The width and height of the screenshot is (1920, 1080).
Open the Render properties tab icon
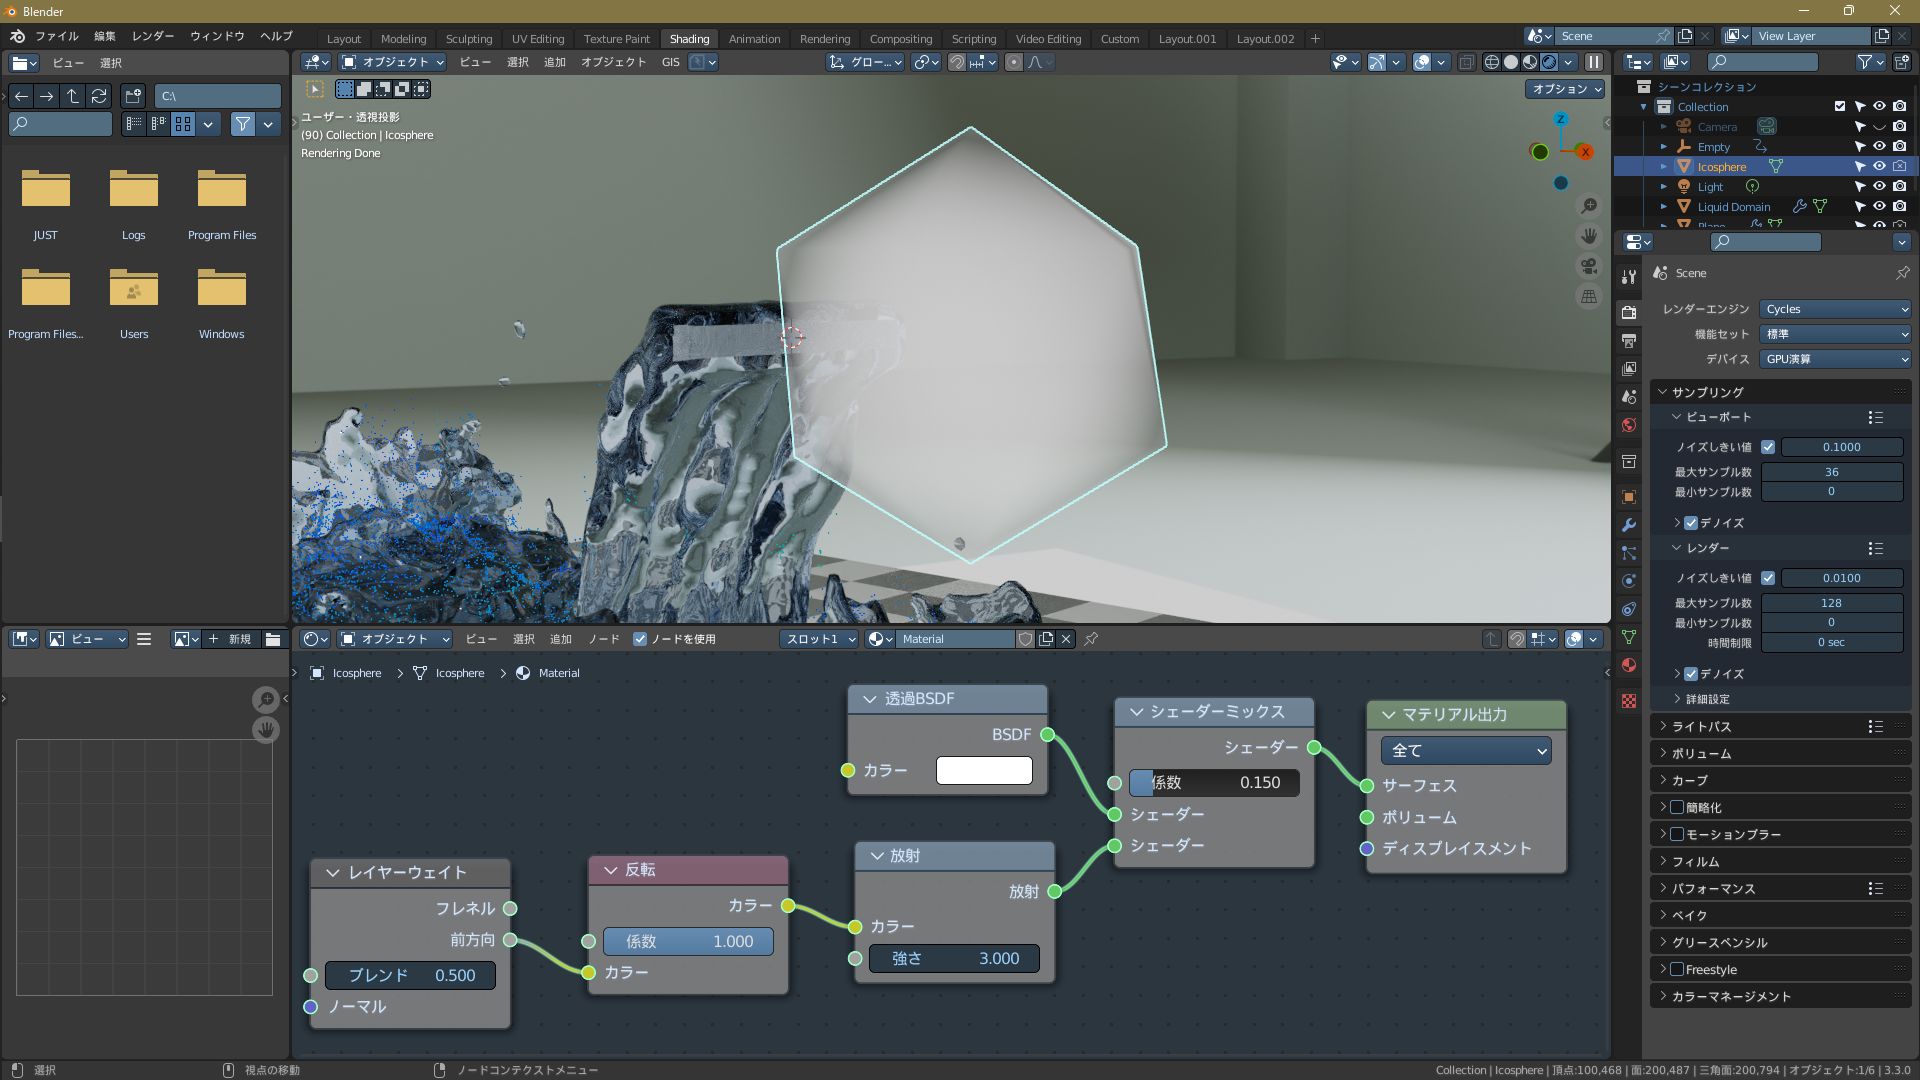[1629, 312]
